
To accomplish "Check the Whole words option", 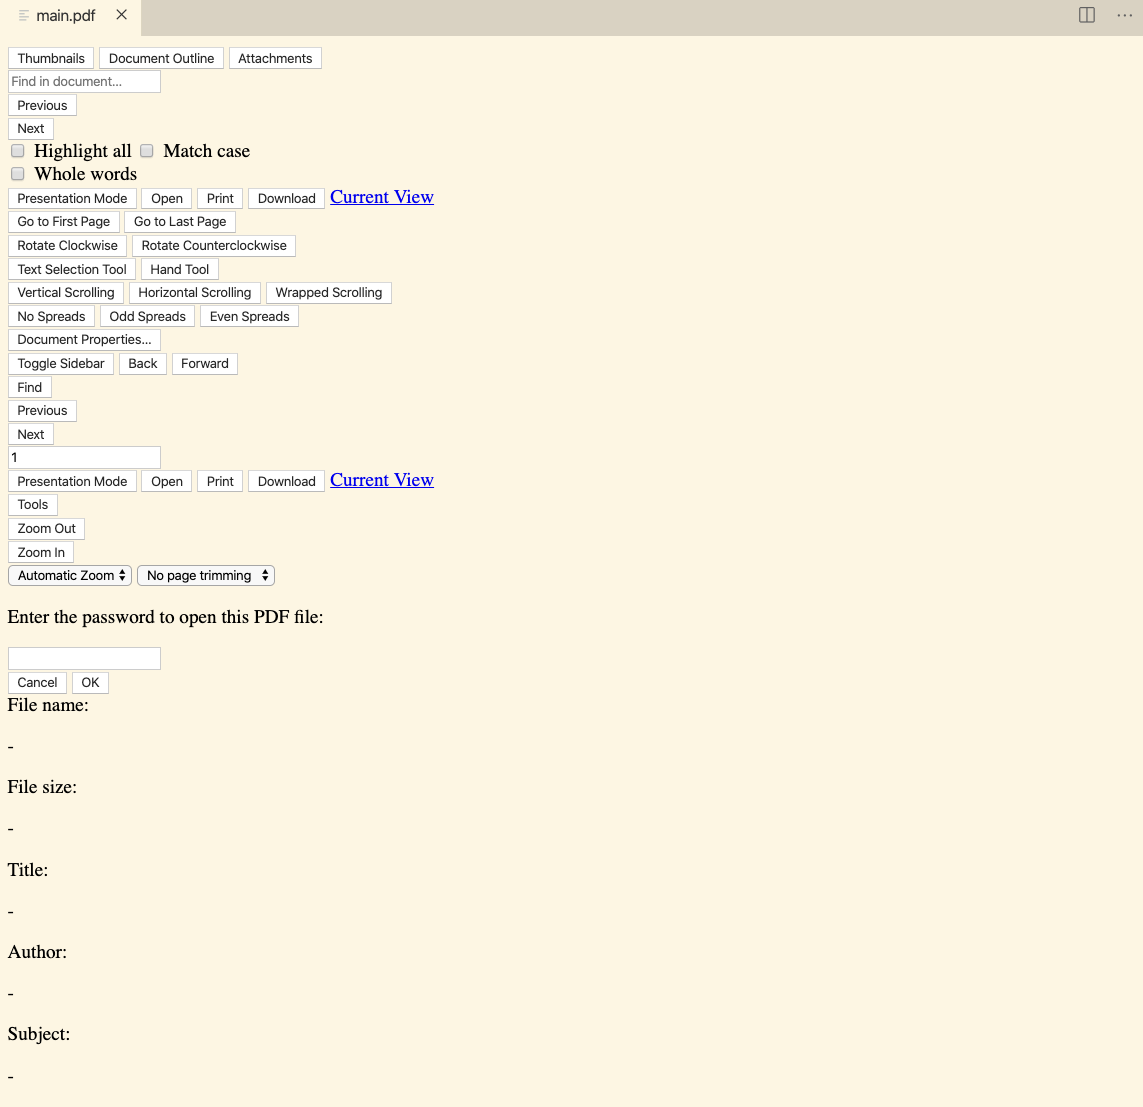I will (17, 173).
